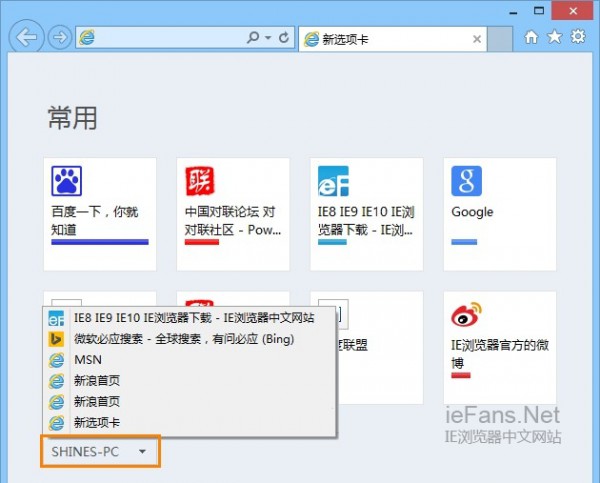Screen dimensions: 600x483
Task: Click the blue activity bar under Google
Action: [x=464, y=242]
